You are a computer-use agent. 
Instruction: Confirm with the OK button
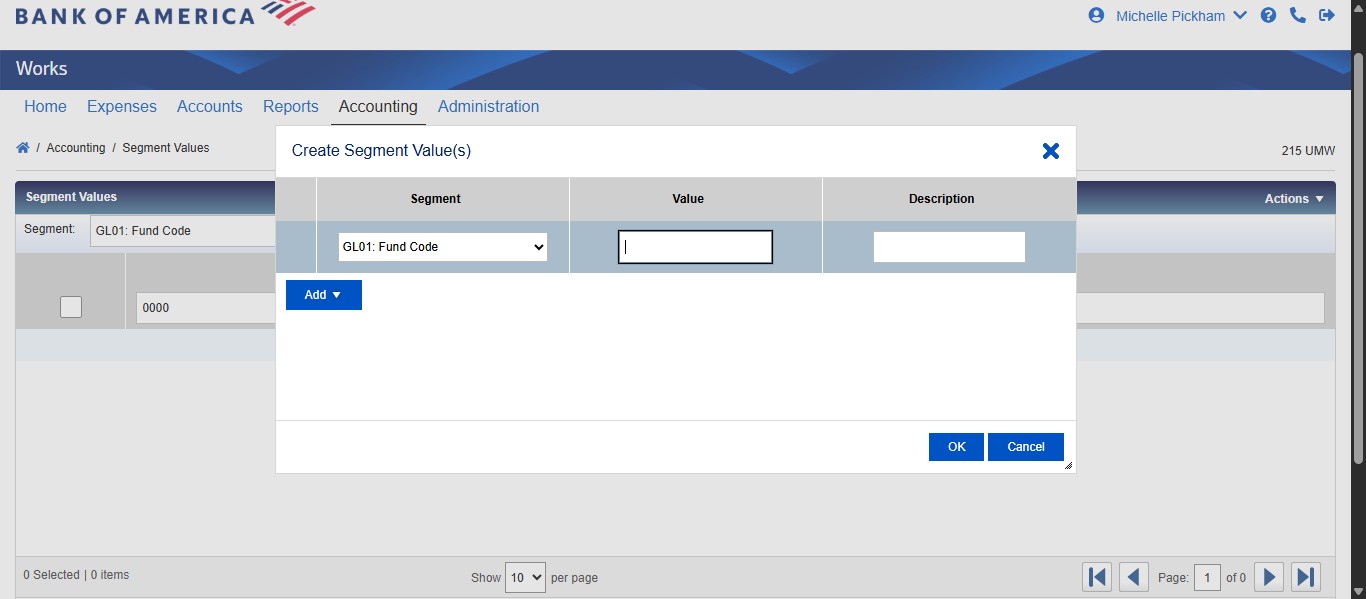point(955,446)
